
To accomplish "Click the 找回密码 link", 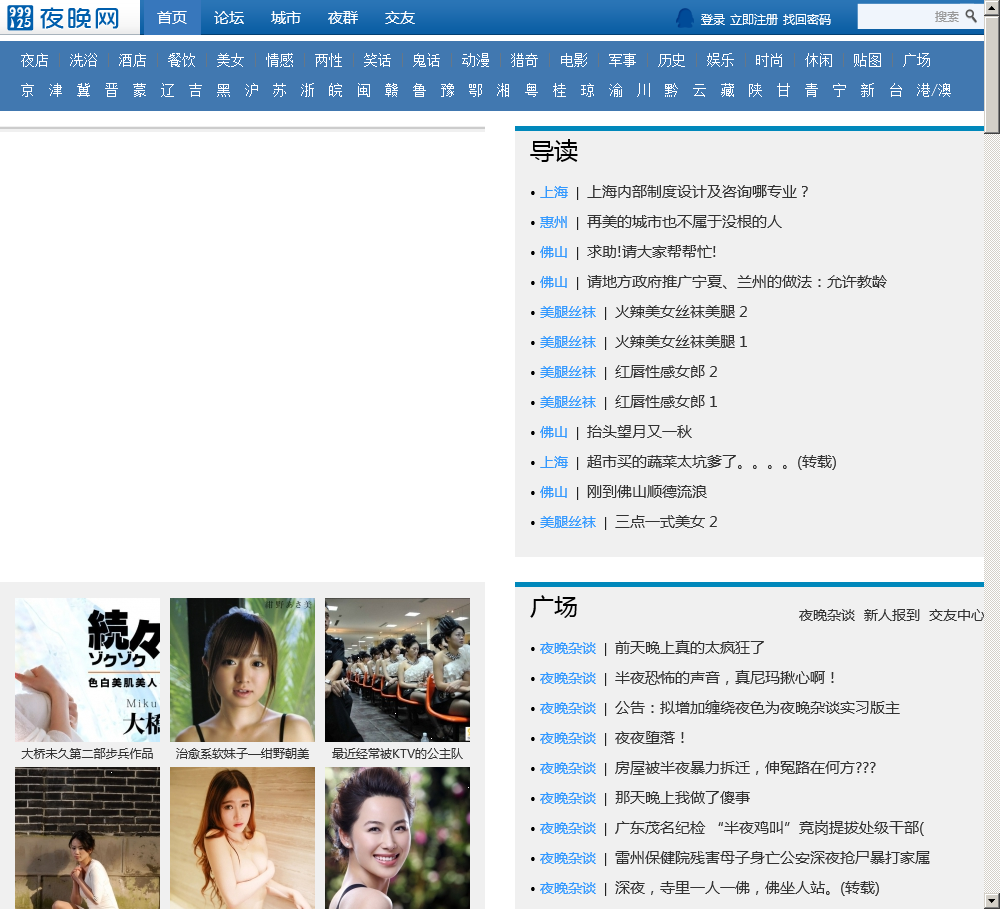I will [807, 20].
